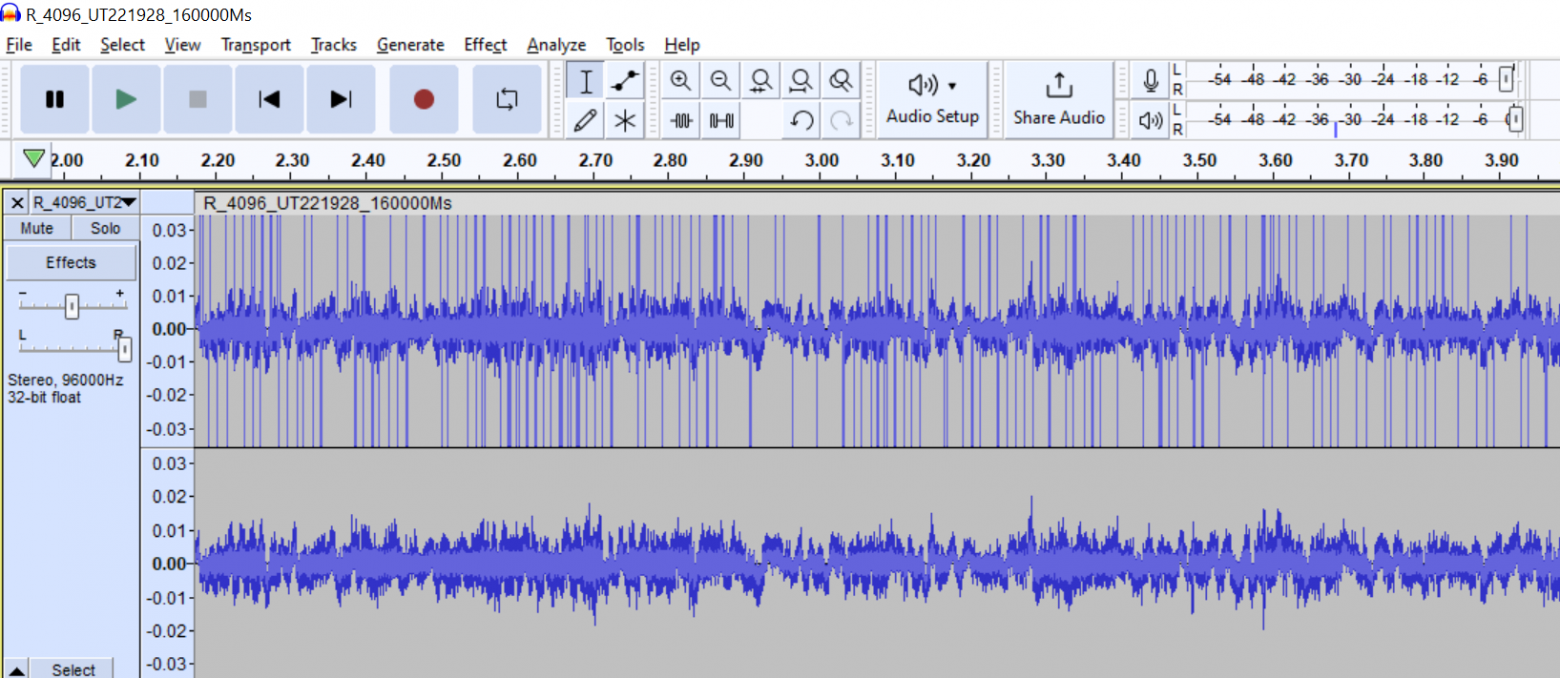Activate the Multi-tool asterisk icon
Screen dimensions: 1560x678
(625, 120)
